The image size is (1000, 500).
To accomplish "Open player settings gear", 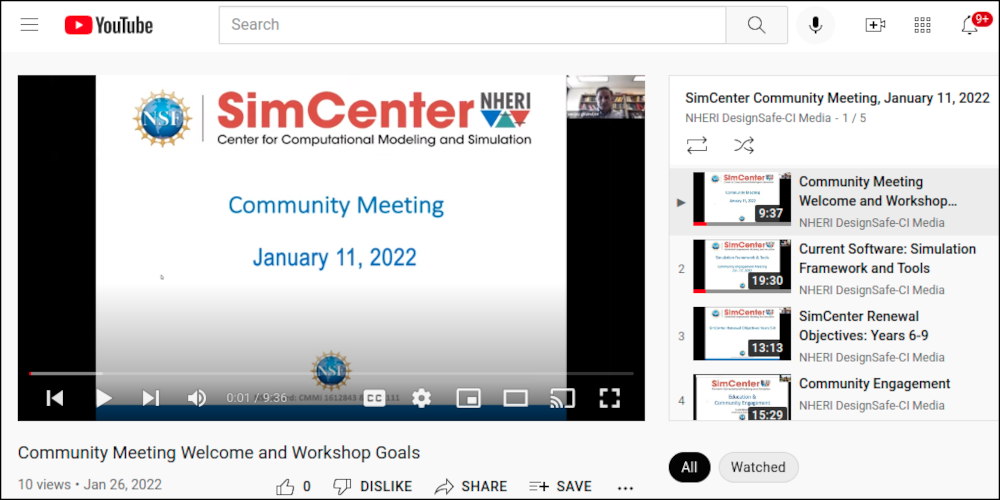I will pyautogui.click(x=421, y=398).
